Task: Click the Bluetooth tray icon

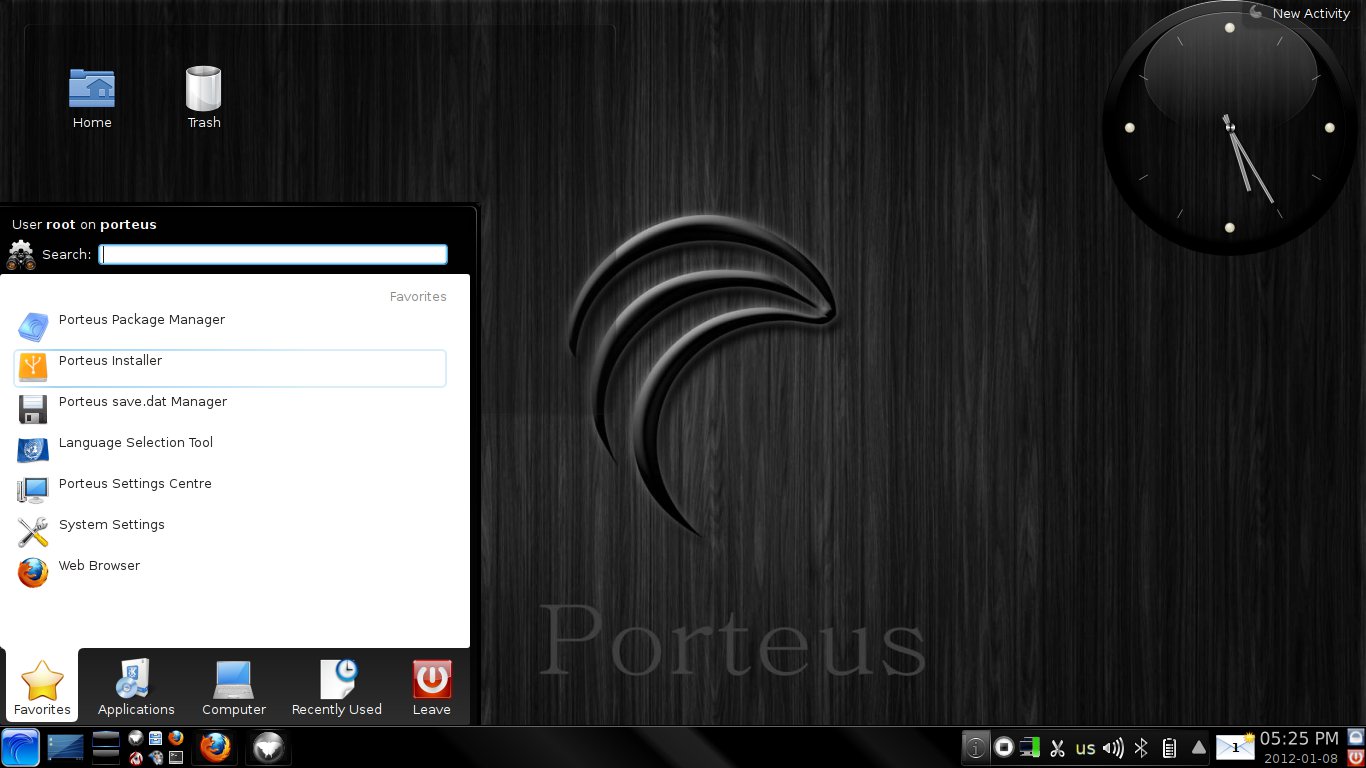Action: [1140, 747]
